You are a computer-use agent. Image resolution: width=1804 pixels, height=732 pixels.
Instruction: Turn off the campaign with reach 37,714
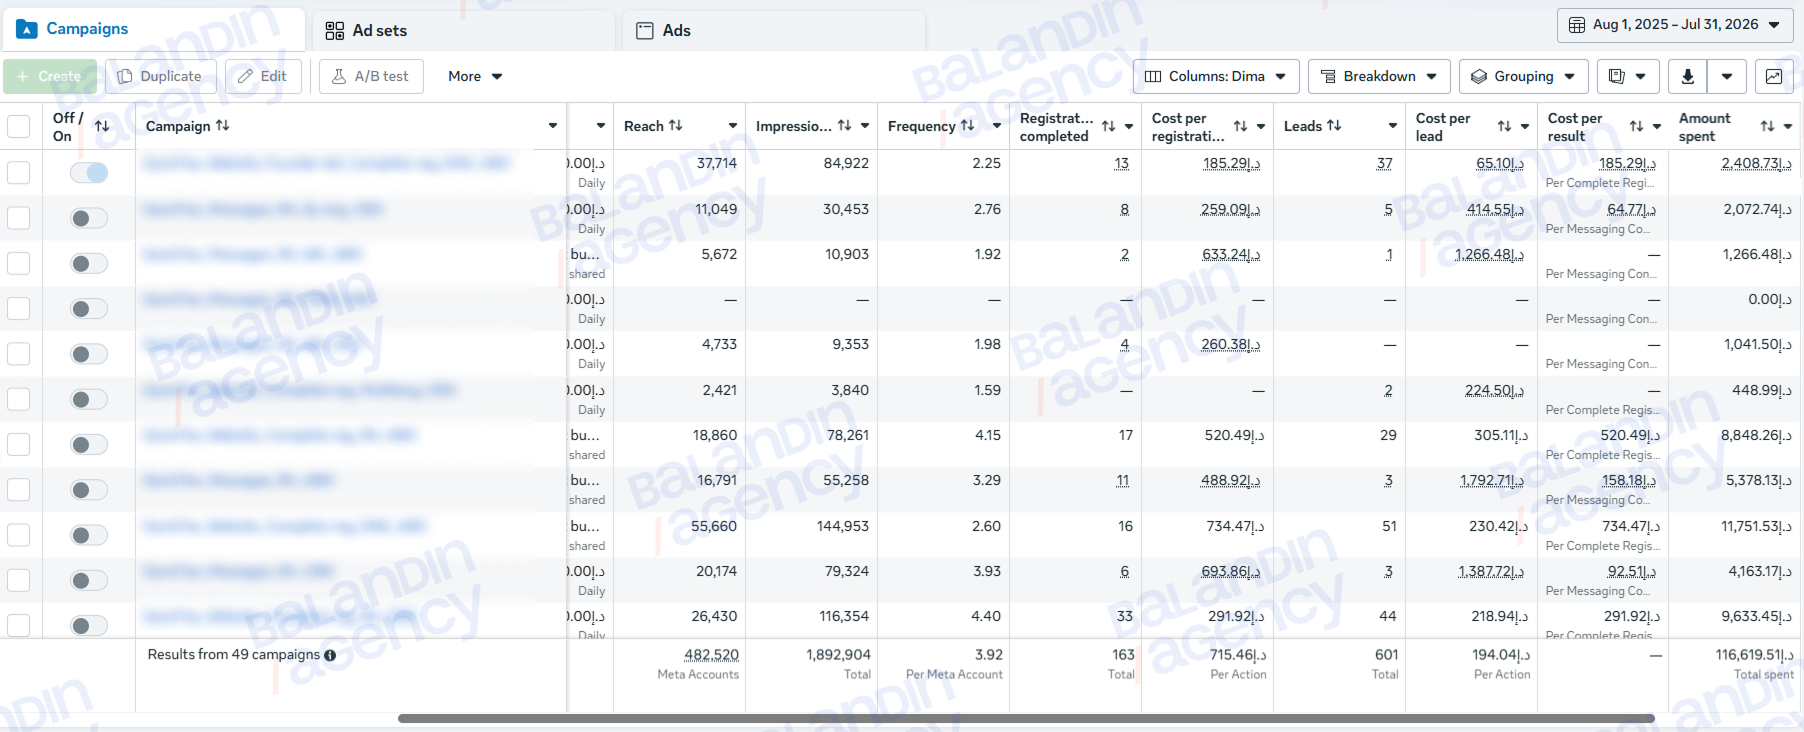pyautogui.click(x=89, y=173)
